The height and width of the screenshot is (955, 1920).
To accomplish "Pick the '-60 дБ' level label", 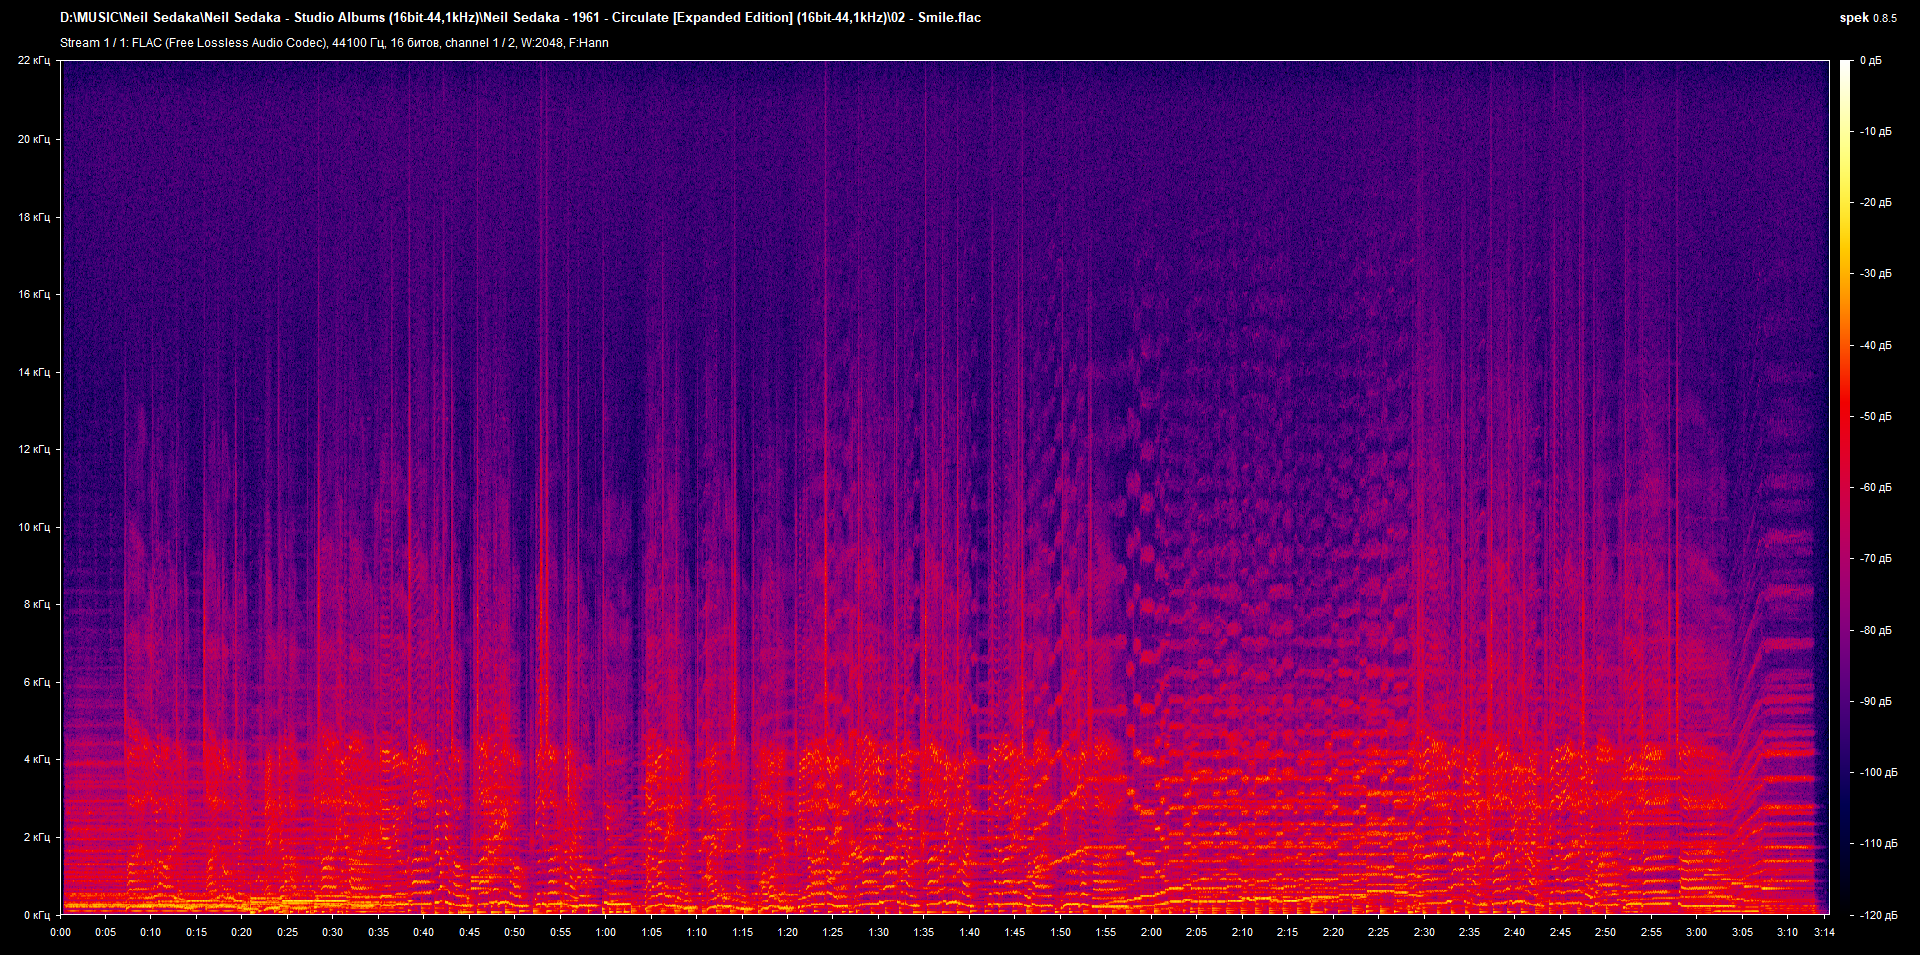I will tap(1876, 487).
